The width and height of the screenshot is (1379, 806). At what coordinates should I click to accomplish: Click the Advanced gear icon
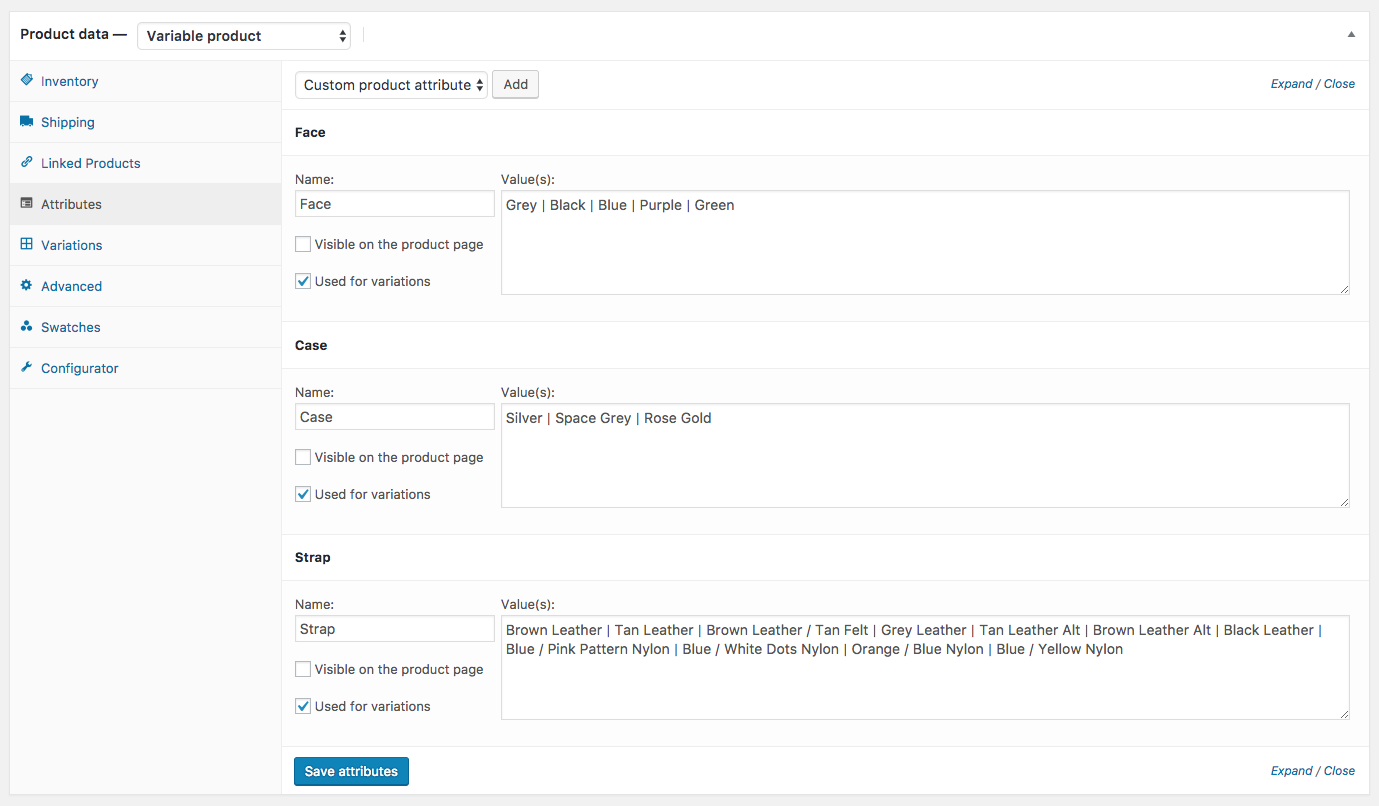[25, 286]
